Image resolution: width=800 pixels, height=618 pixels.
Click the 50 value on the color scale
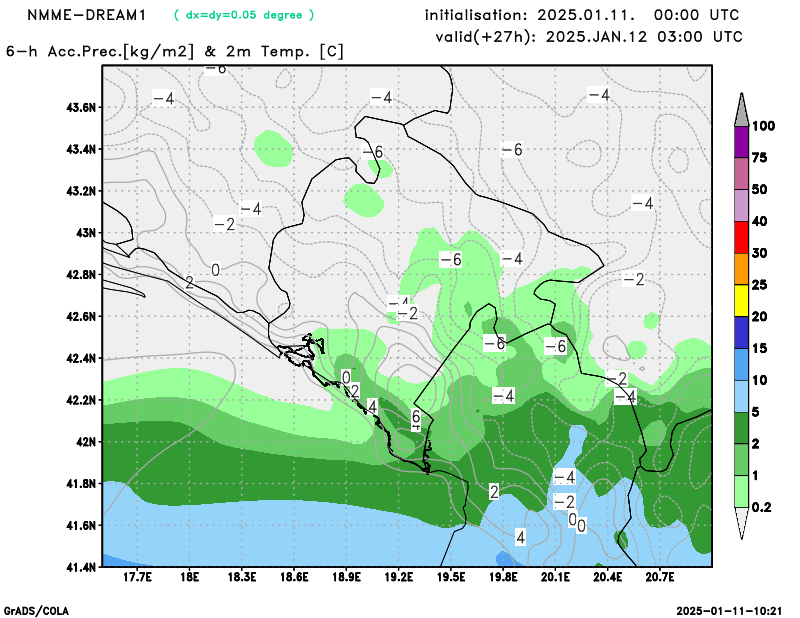(760, 190)
